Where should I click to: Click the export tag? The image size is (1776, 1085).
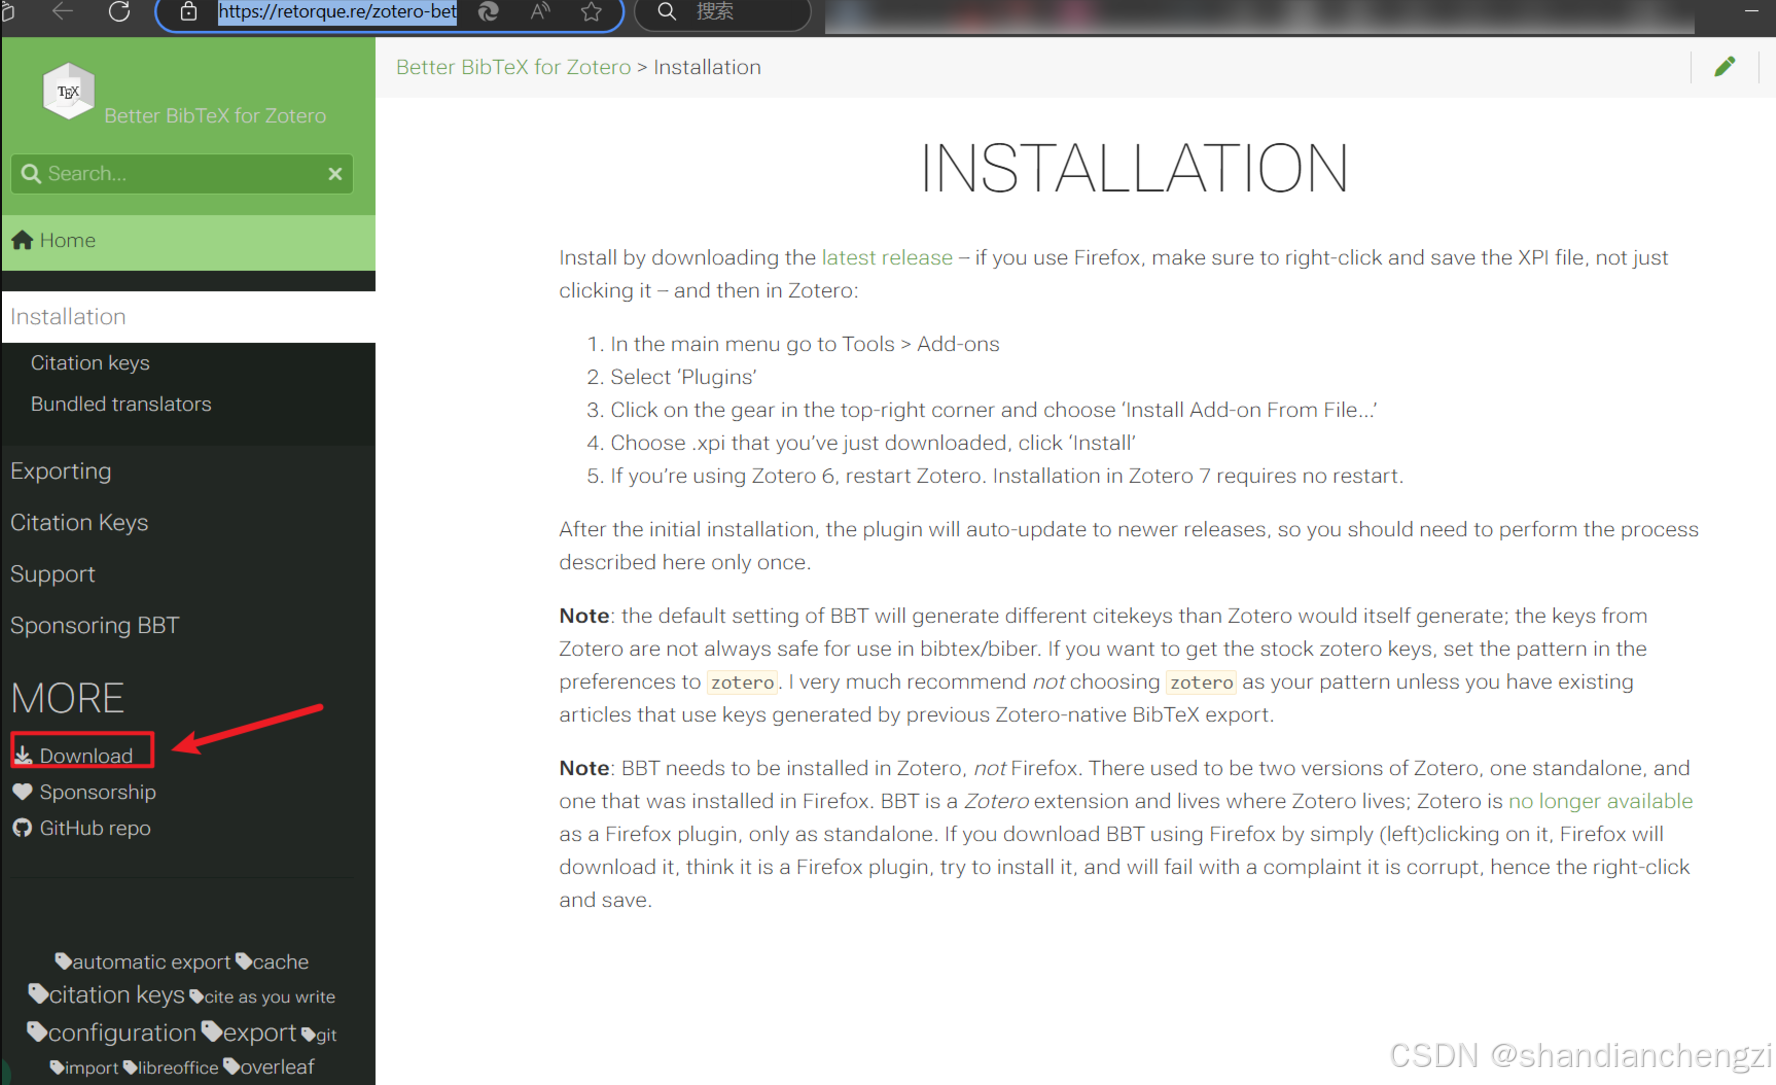(249, 1033)
